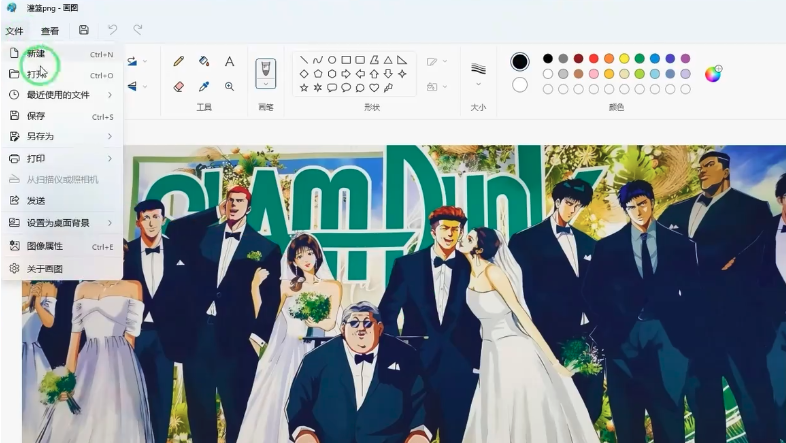Choose the down arrow shape
Screen dimensions: 786x443
[x=388, y=74]
